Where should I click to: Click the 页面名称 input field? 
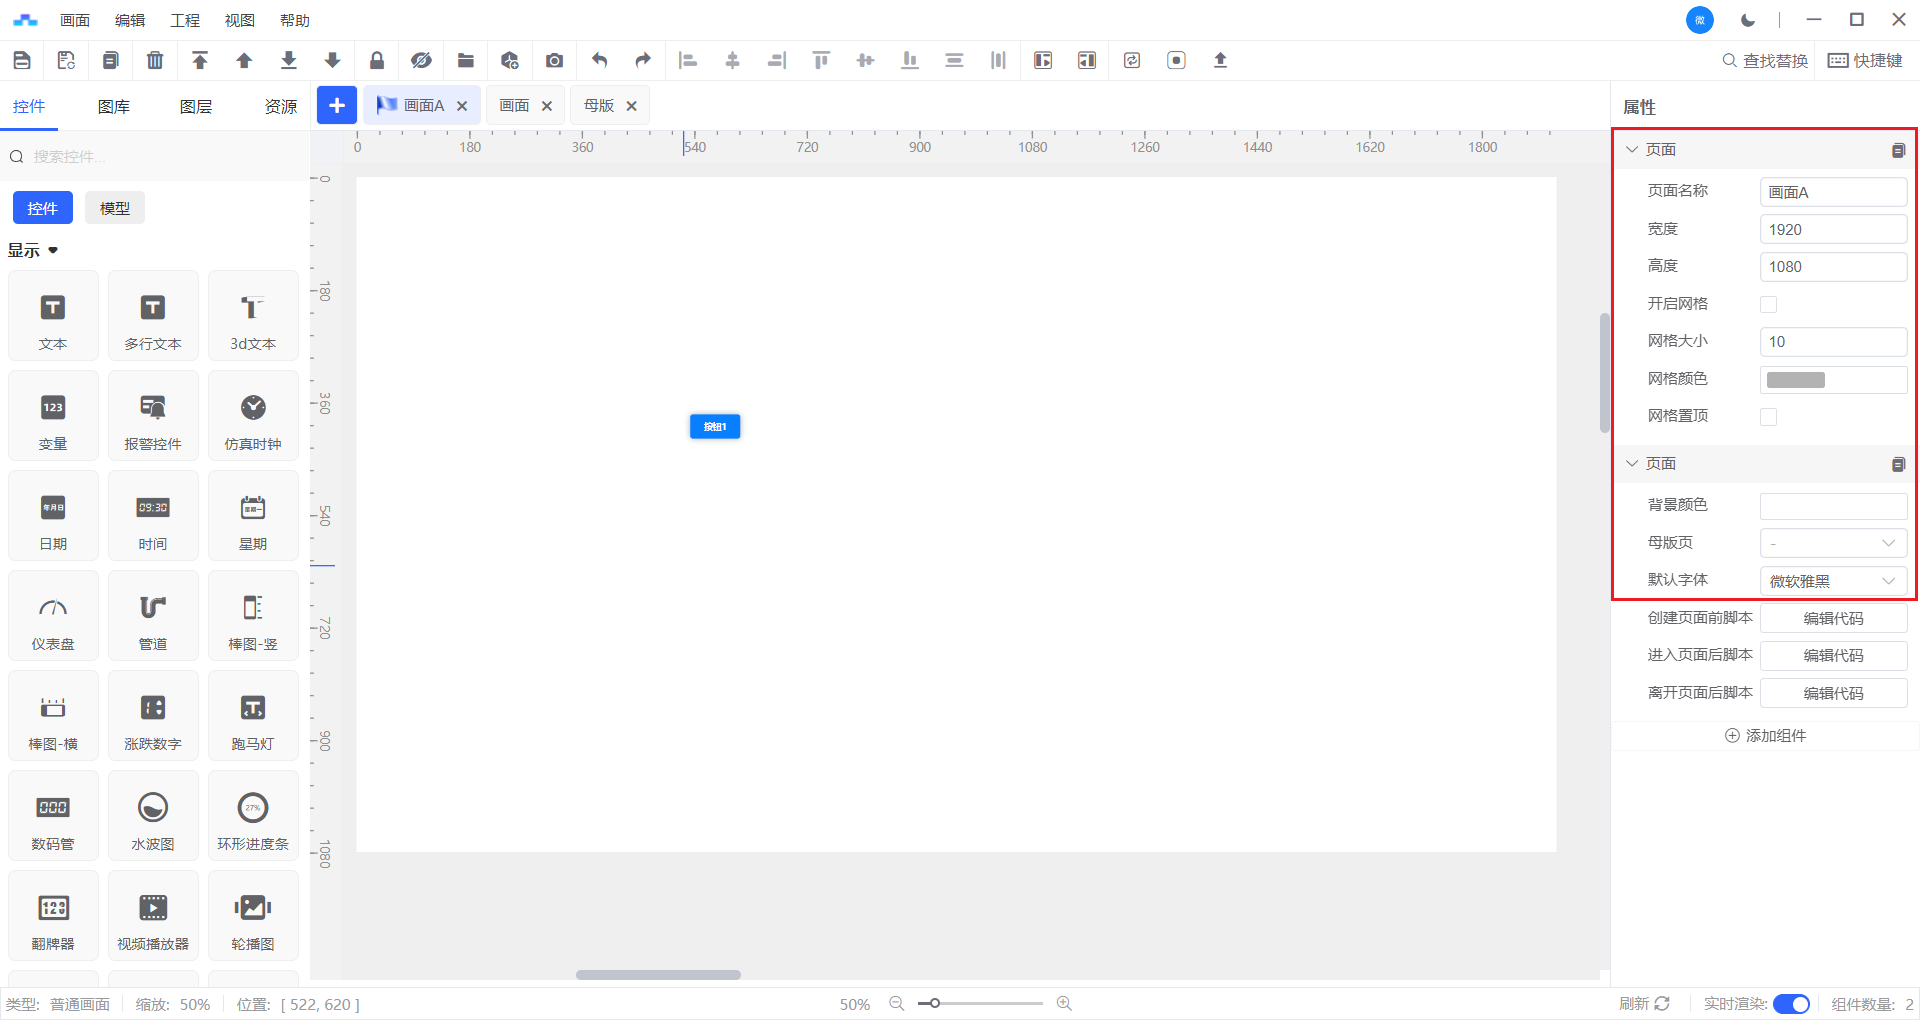click(x=1832, y=192)
